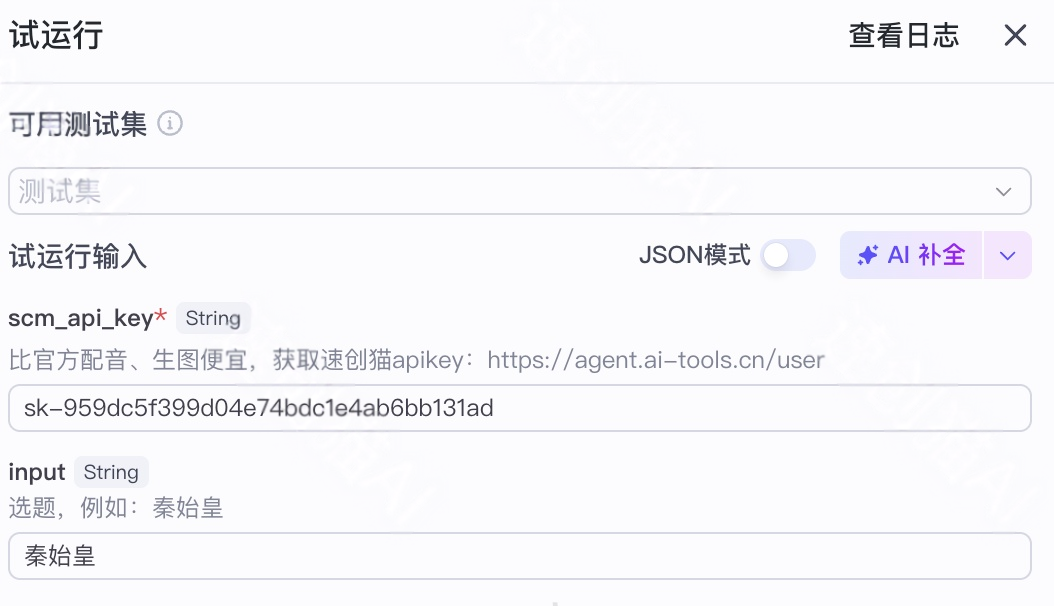The height and width of the screenshot is (606, 1054).
Task: Select the scm_api_key parameter label
Action: (81, 319)
